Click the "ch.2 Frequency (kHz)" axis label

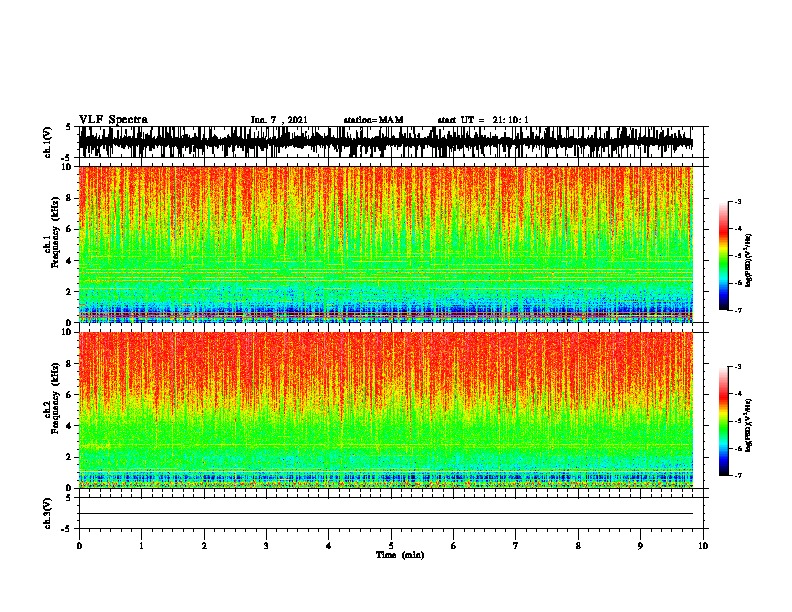pyautogui.click(x=52, y=398)
